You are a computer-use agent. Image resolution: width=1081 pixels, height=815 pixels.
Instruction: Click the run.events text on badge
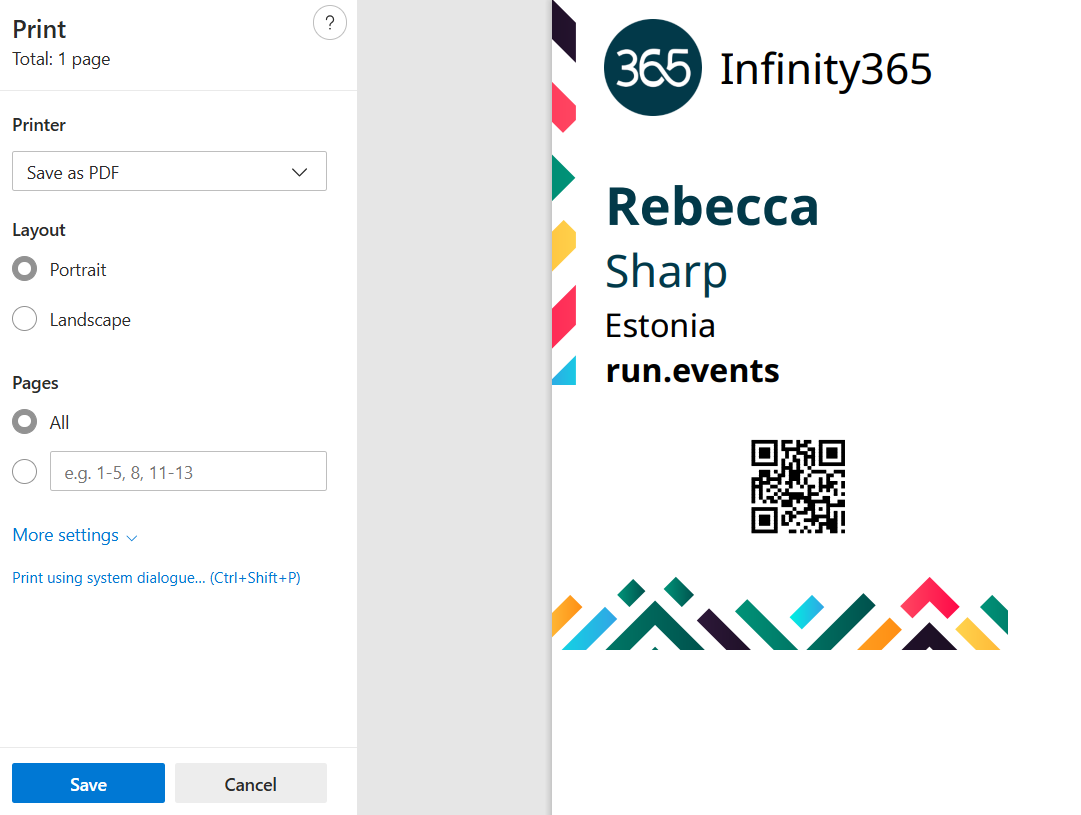pyautogui.click(x=692, y=371)
